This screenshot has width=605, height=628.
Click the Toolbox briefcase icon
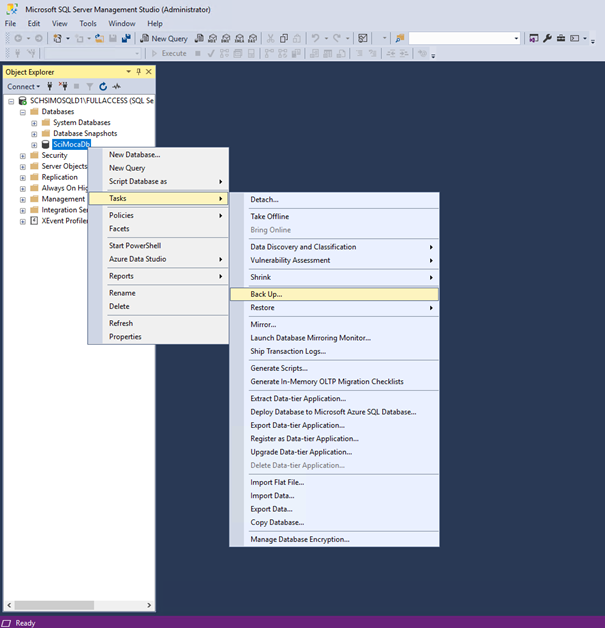click(561, 38)
